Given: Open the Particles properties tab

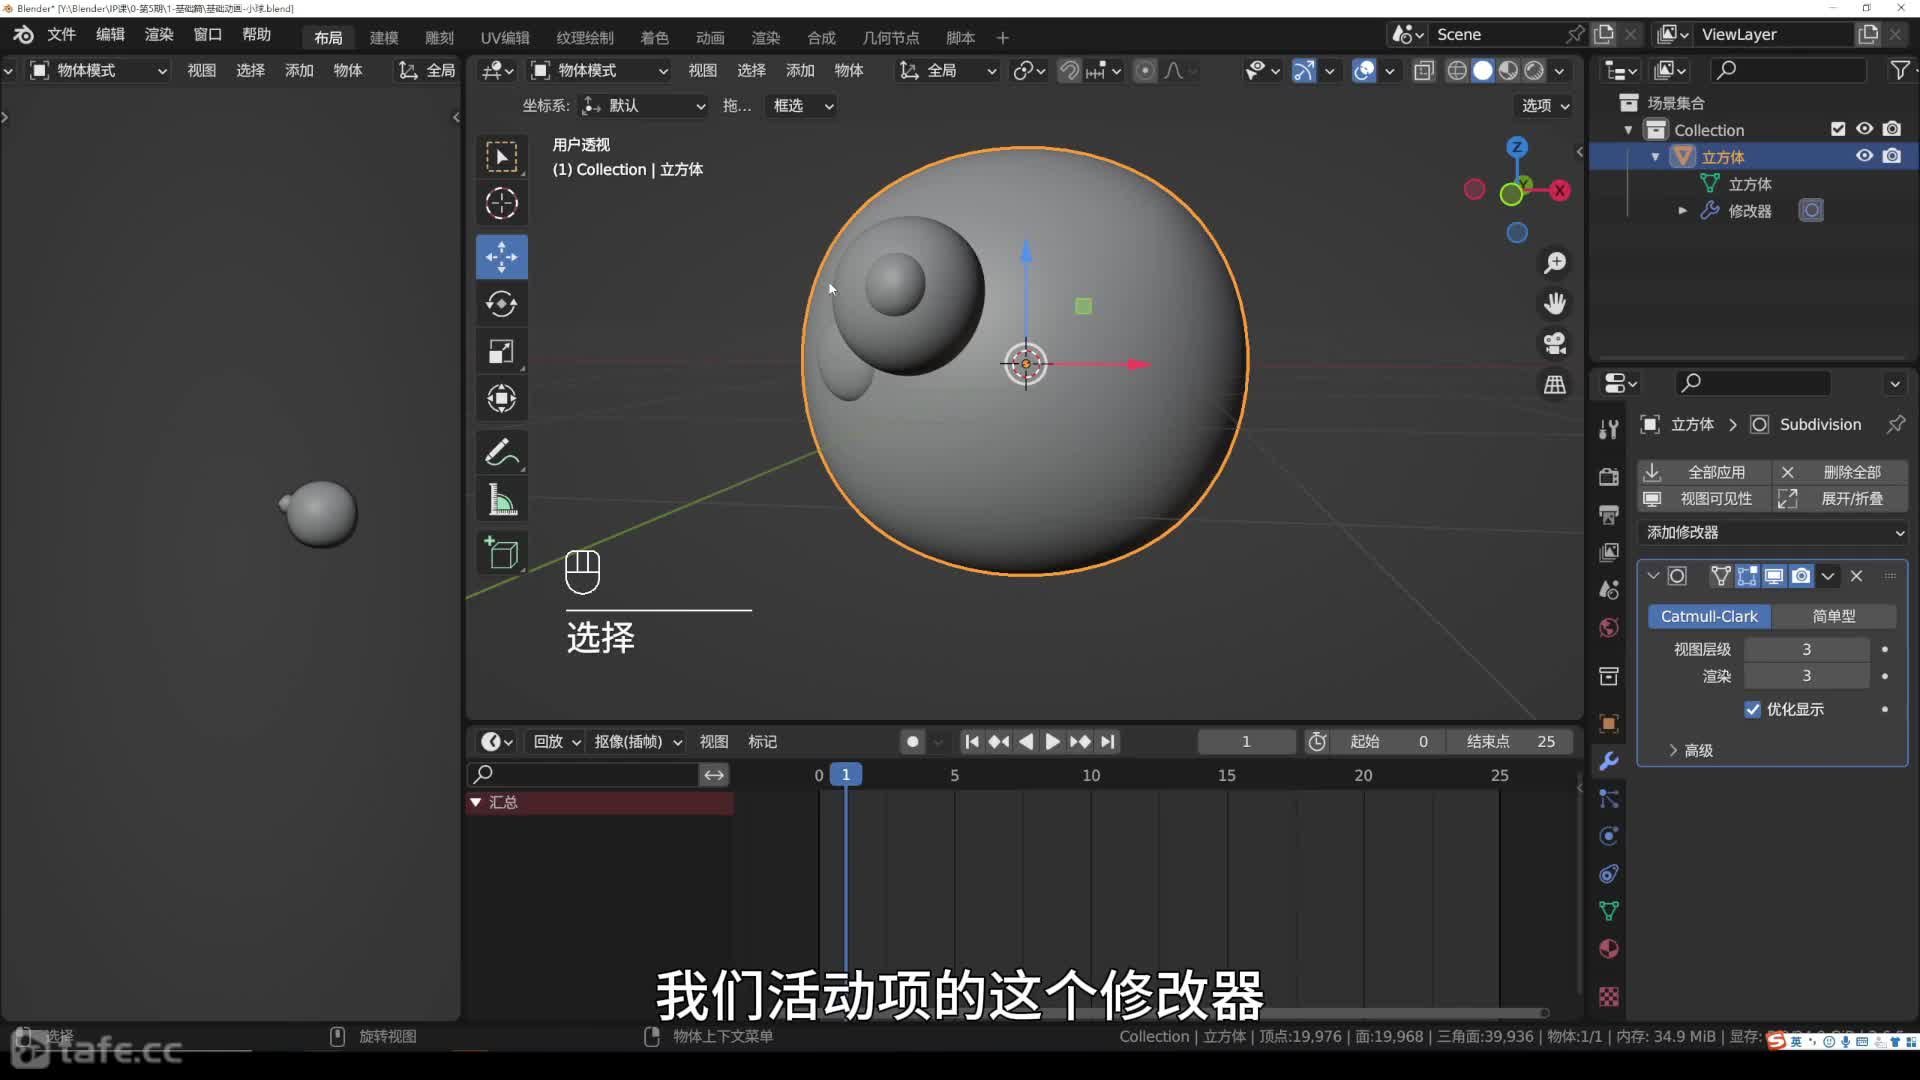Looking at the screenshot, I should [1609, 798].
